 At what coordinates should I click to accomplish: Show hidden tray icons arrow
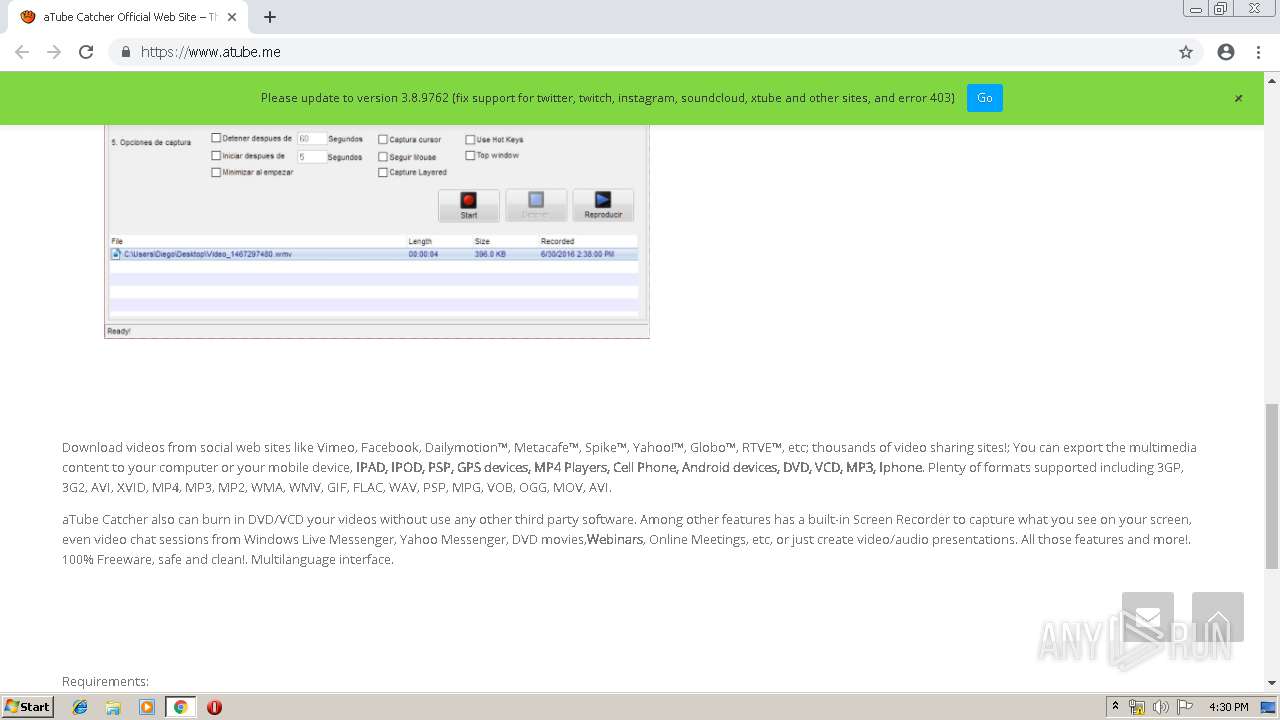tap(1115, 707)
